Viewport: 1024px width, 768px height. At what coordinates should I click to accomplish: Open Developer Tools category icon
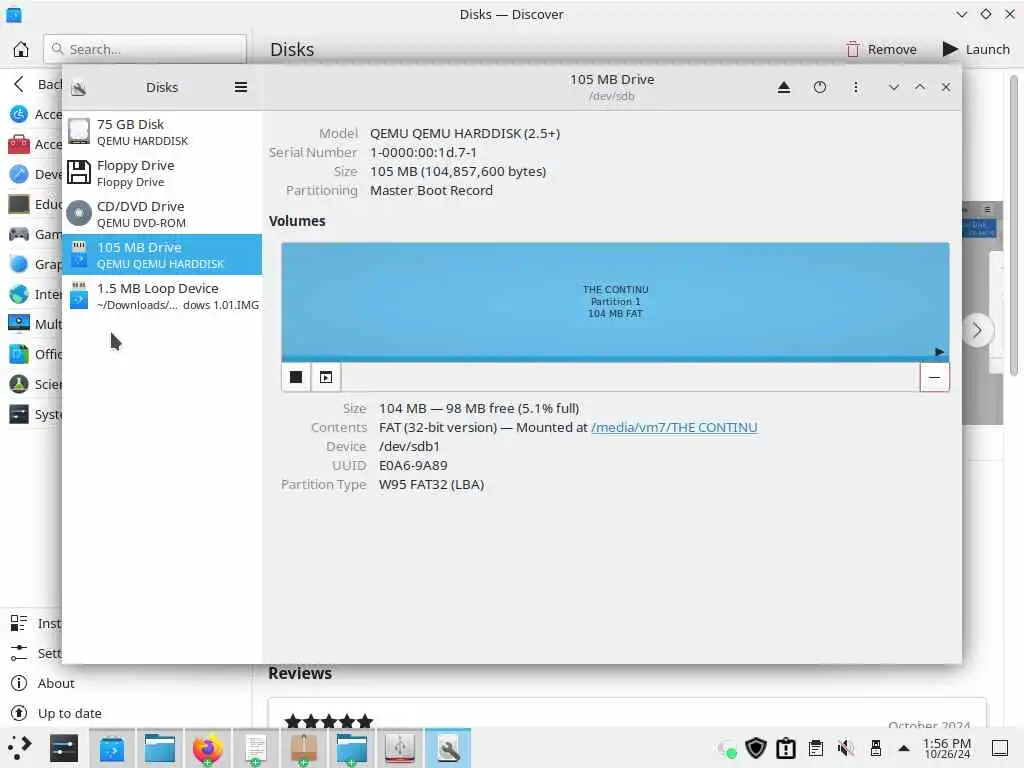19,174
